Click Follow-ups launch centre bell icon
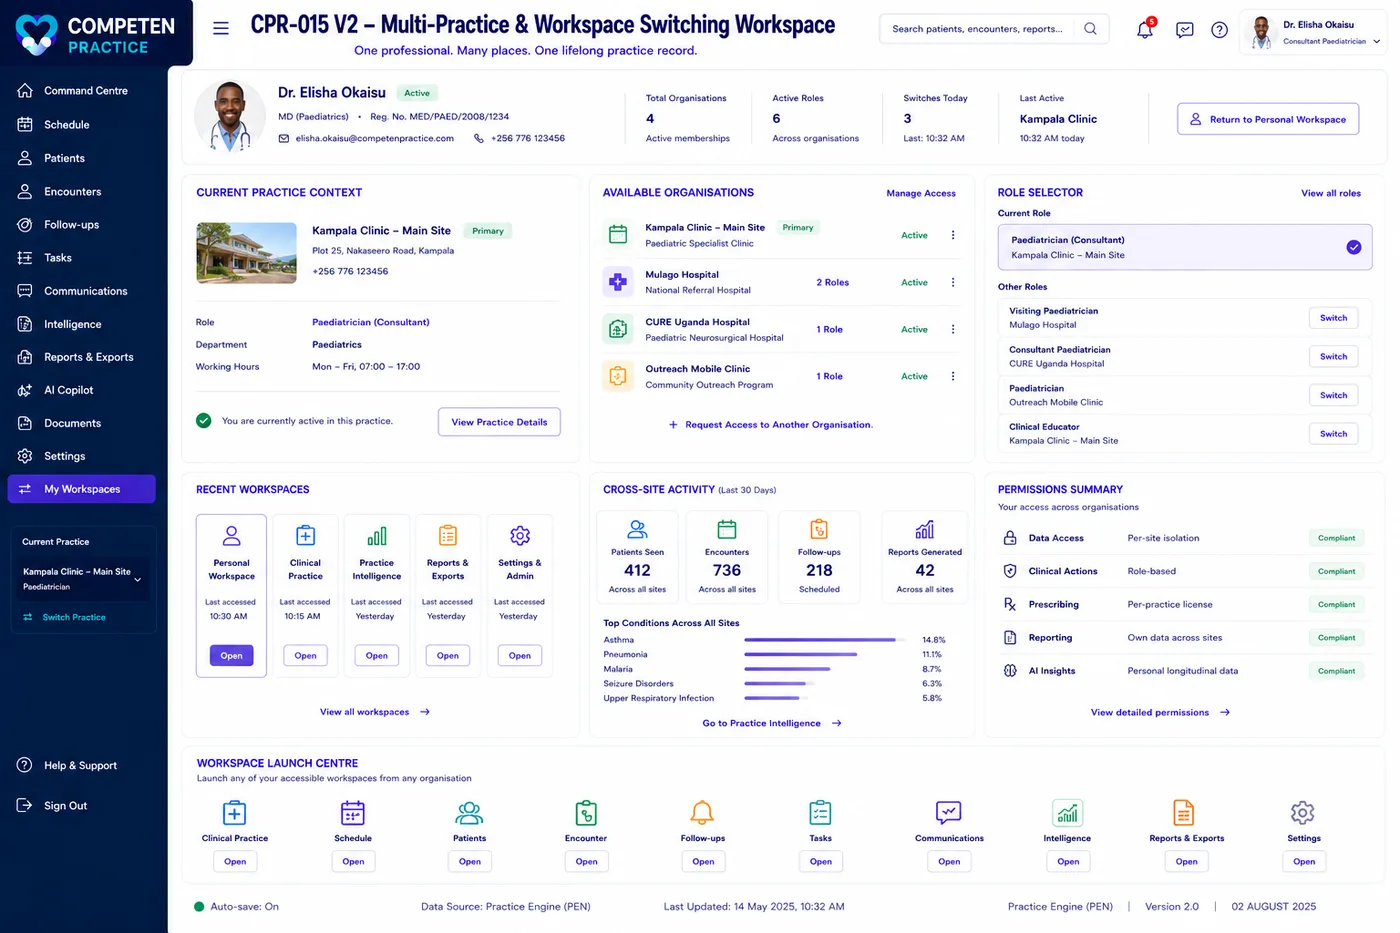 (703, 812)
